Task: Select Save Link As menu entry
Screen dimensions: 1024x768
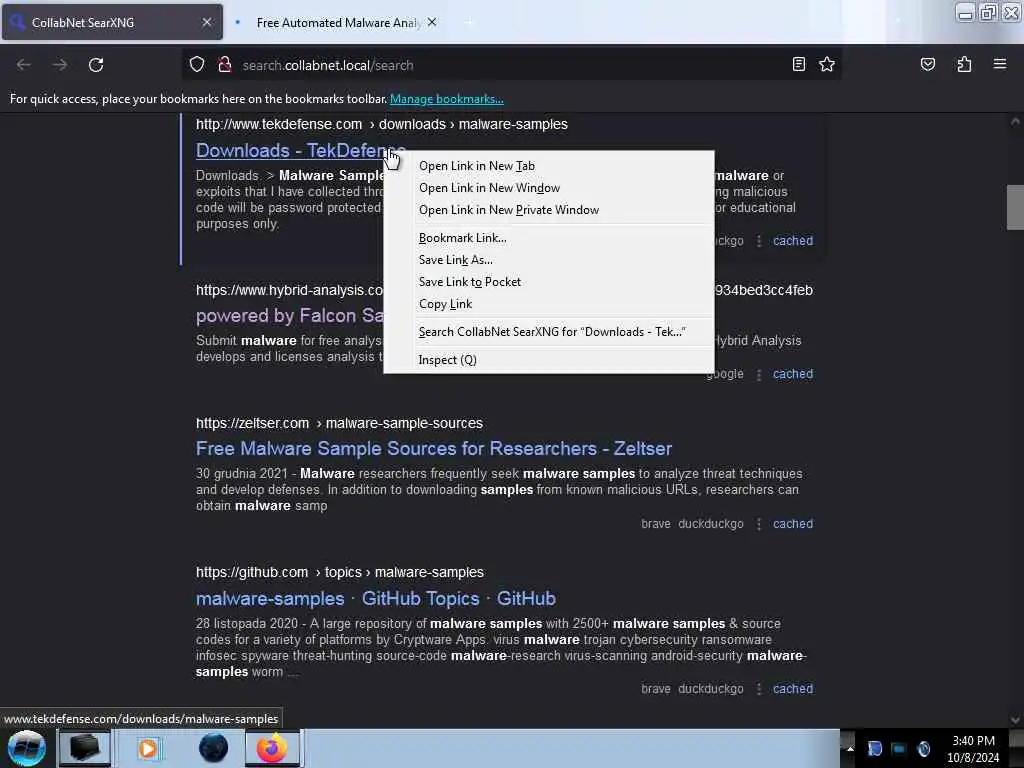Action: tap(549, 260)
